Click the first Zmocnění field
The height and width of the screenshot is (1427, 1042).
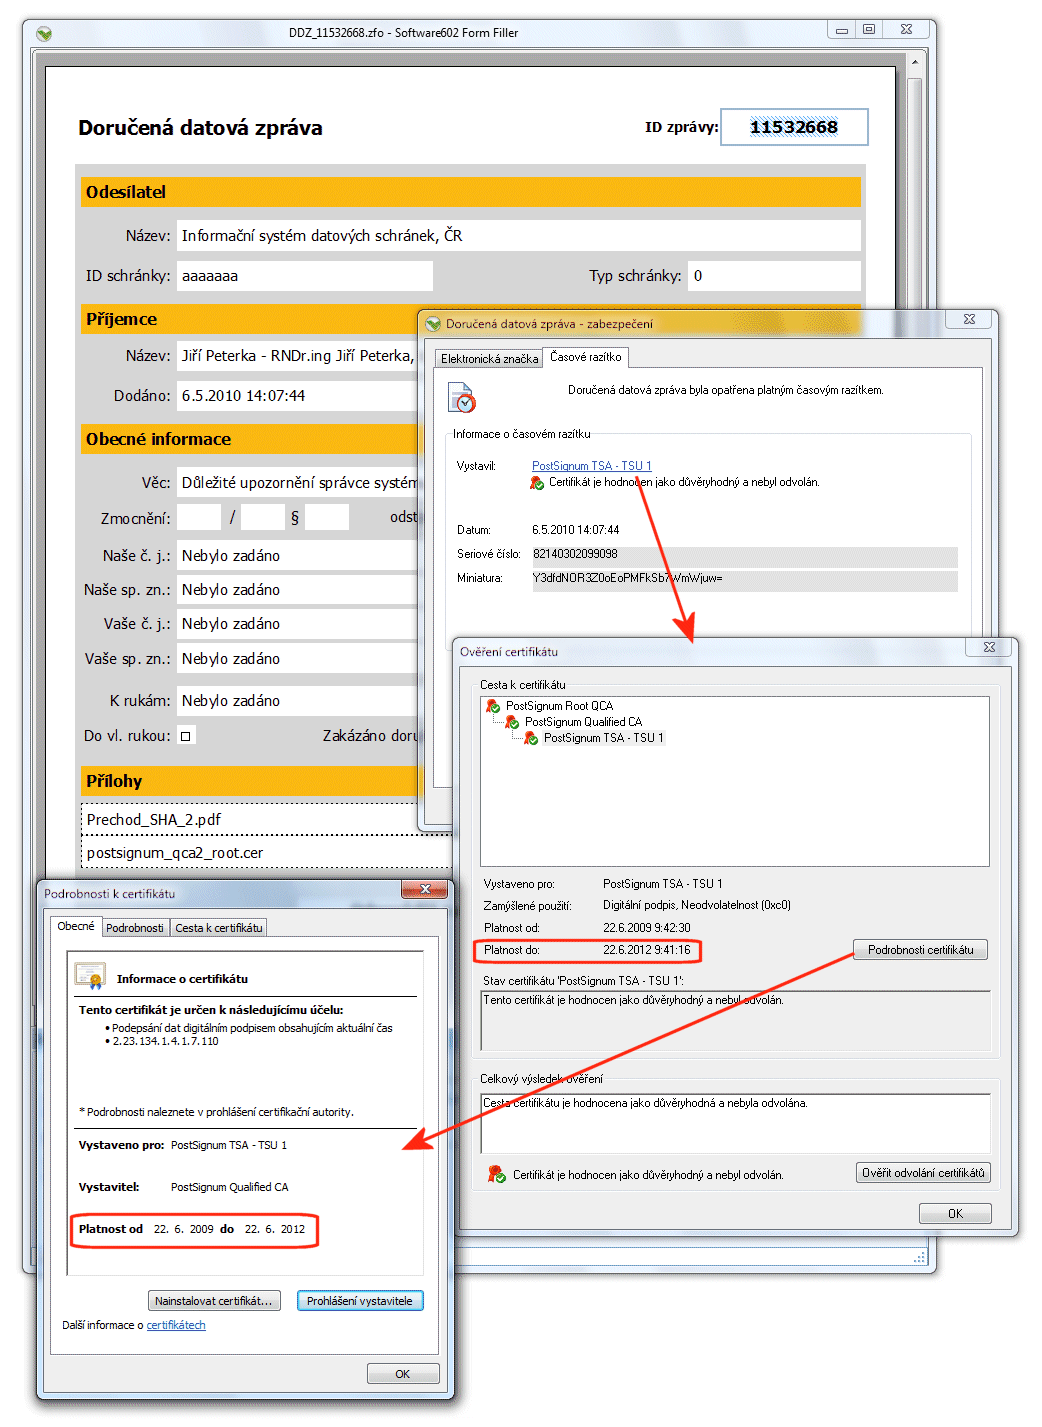(199, 517)
